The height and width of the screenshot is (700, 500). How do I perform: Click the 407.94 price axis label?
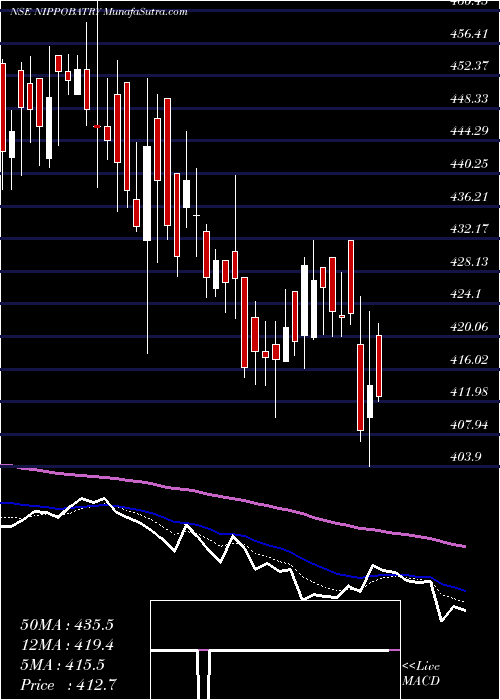pos(469,425)
